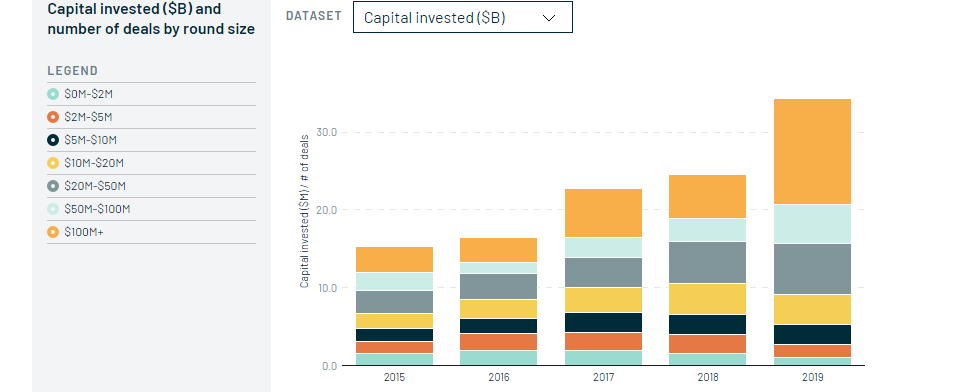Click the 2019 $10M-$20M yellow segment
This screenshot has width=959, height=392.
coord(812,309)
